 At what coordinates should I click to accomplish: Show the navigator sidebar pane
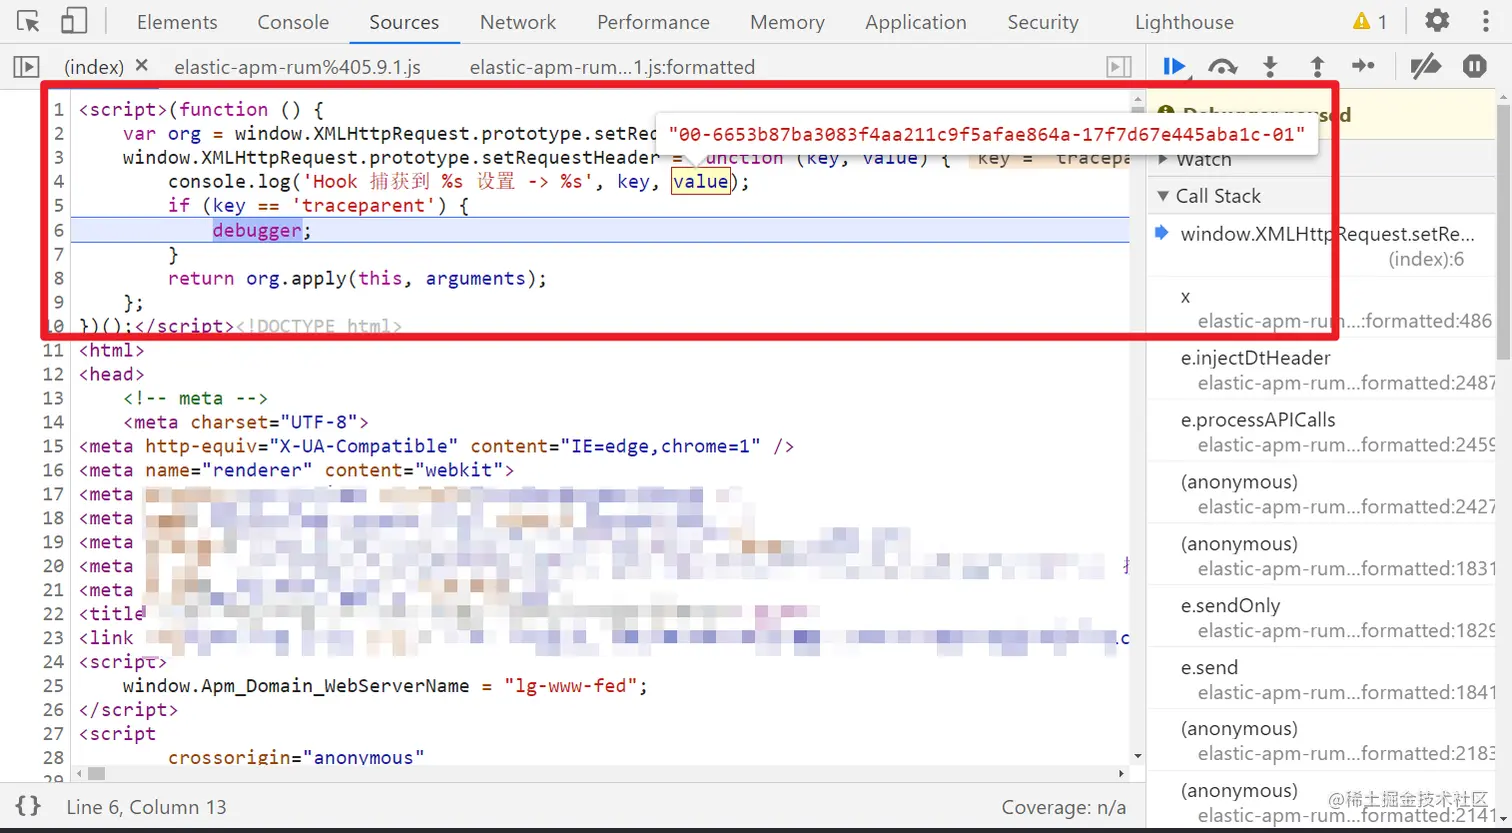[26, 67]
